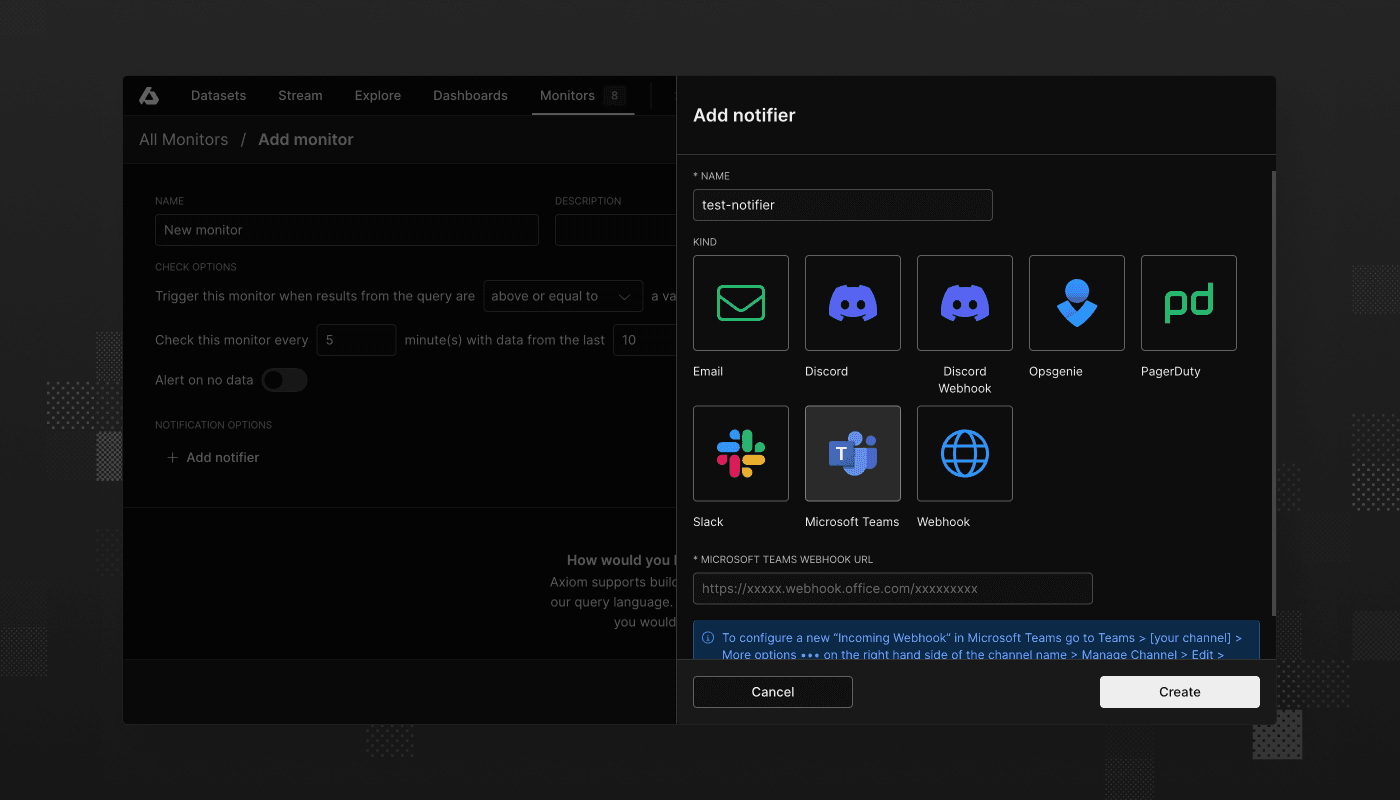Screen dimensions: 1400x800
Task: Select the Slack notifier kind
Action: (x=740, y=453)
